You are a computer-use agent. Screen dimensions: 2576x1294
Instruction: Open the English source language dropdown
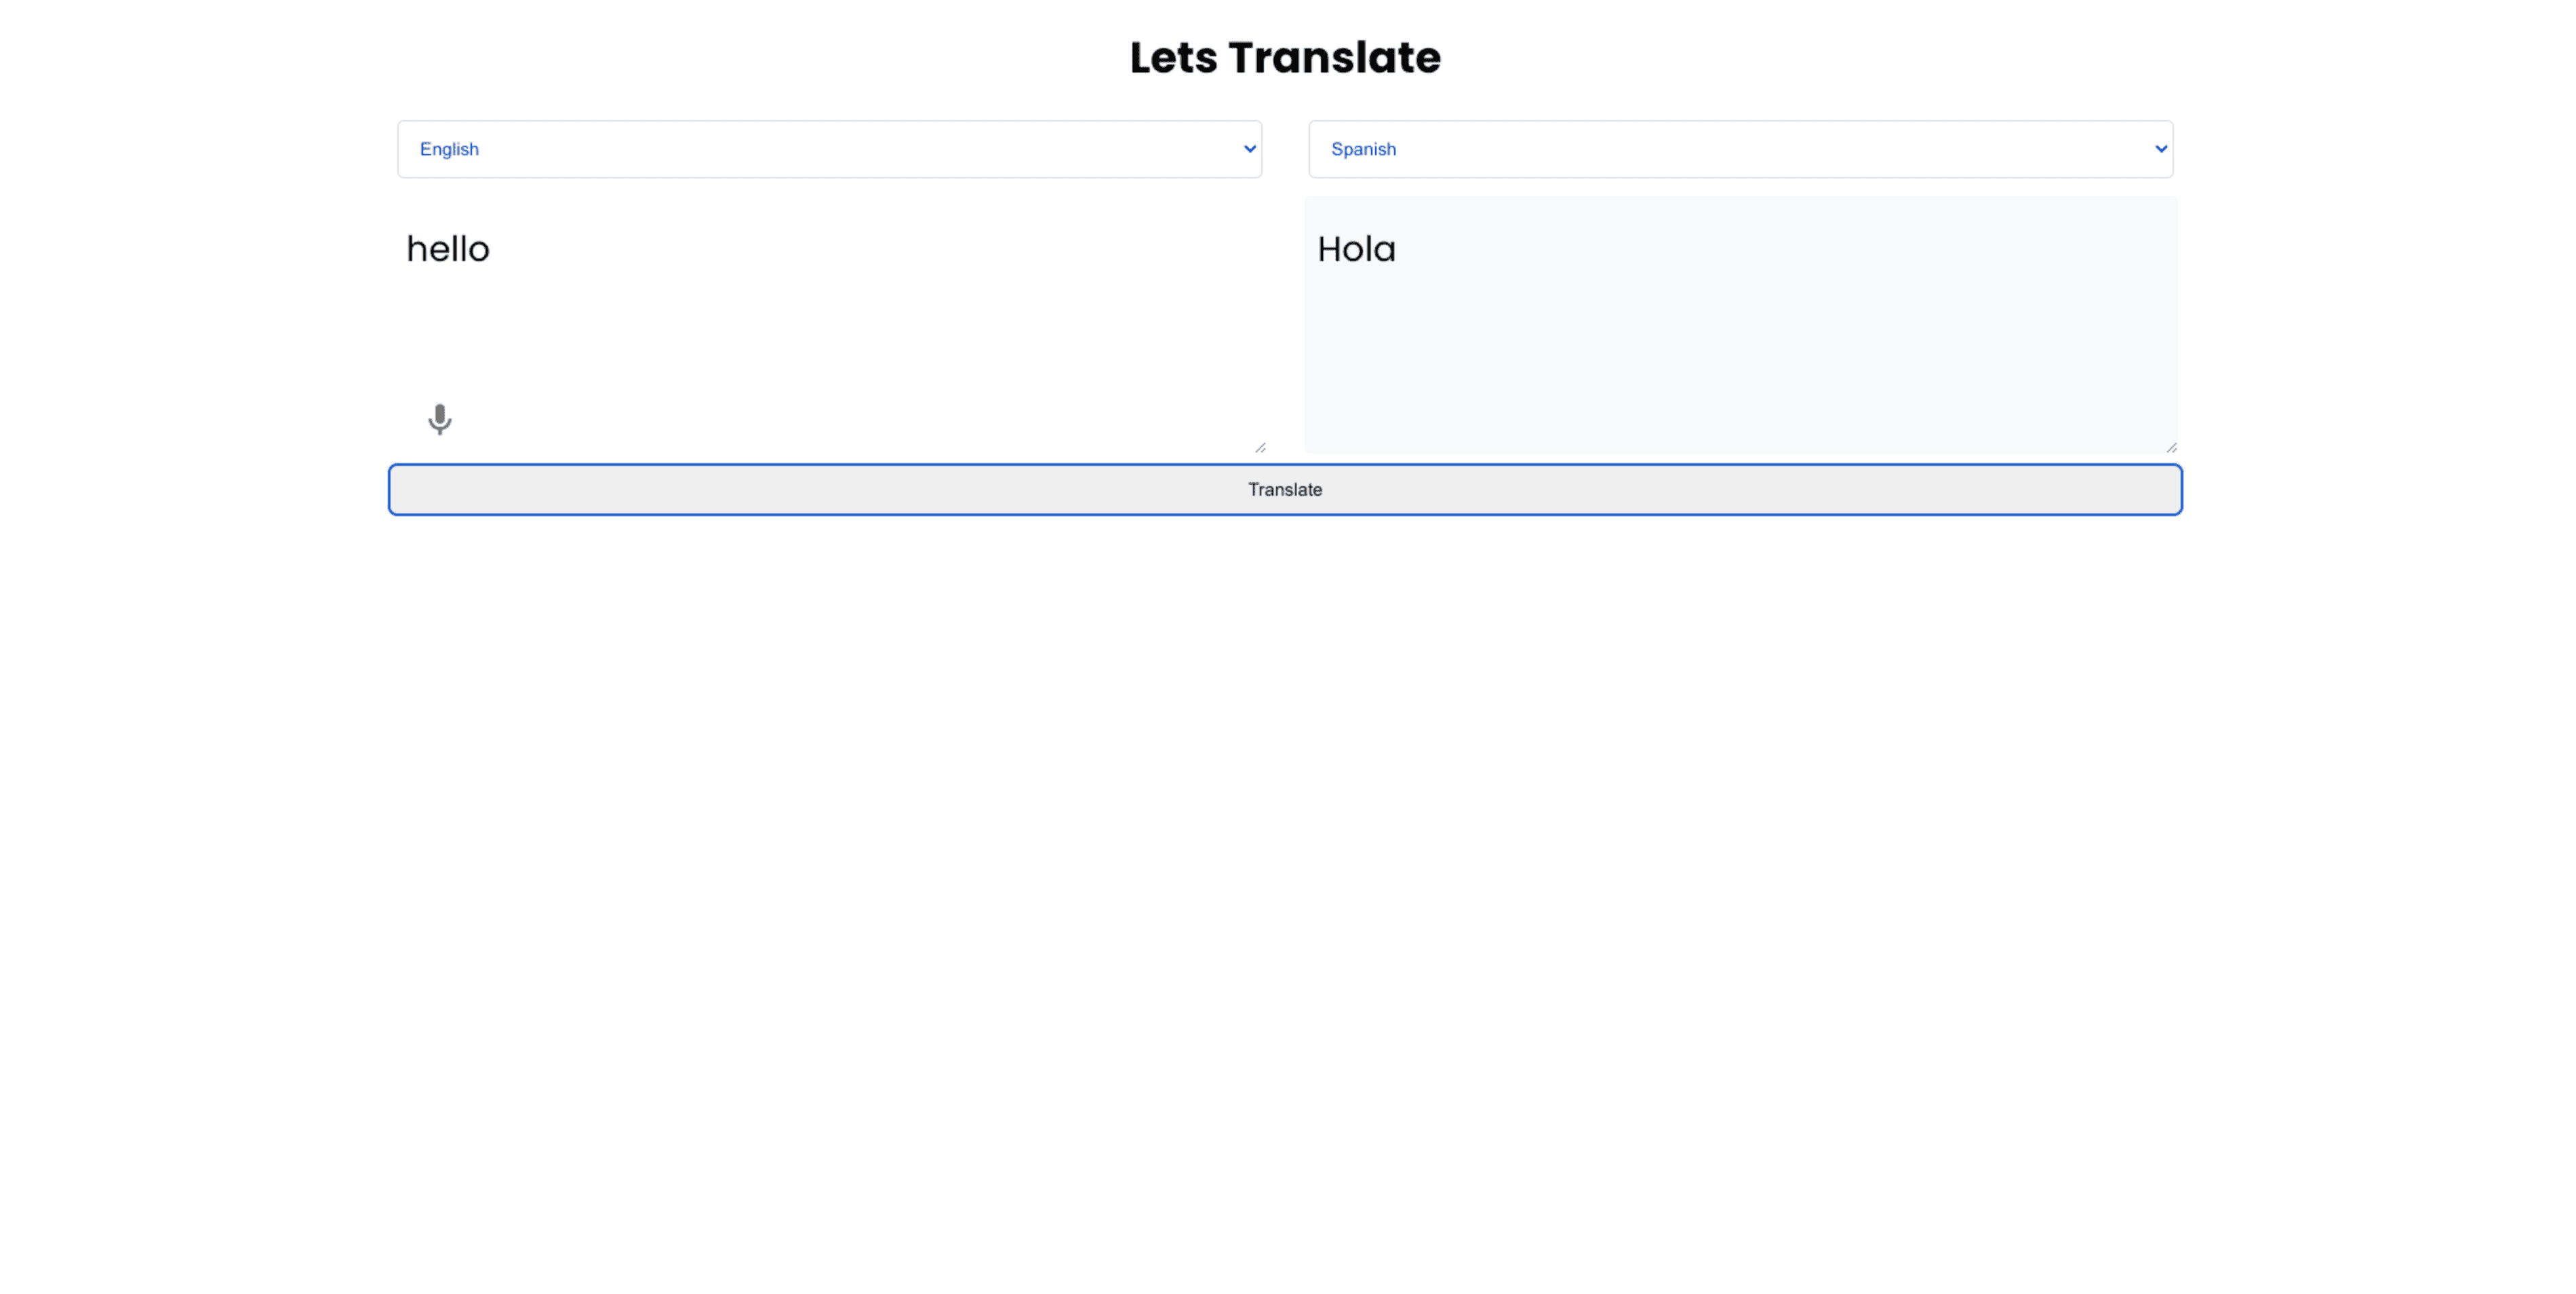click(828, 148)
